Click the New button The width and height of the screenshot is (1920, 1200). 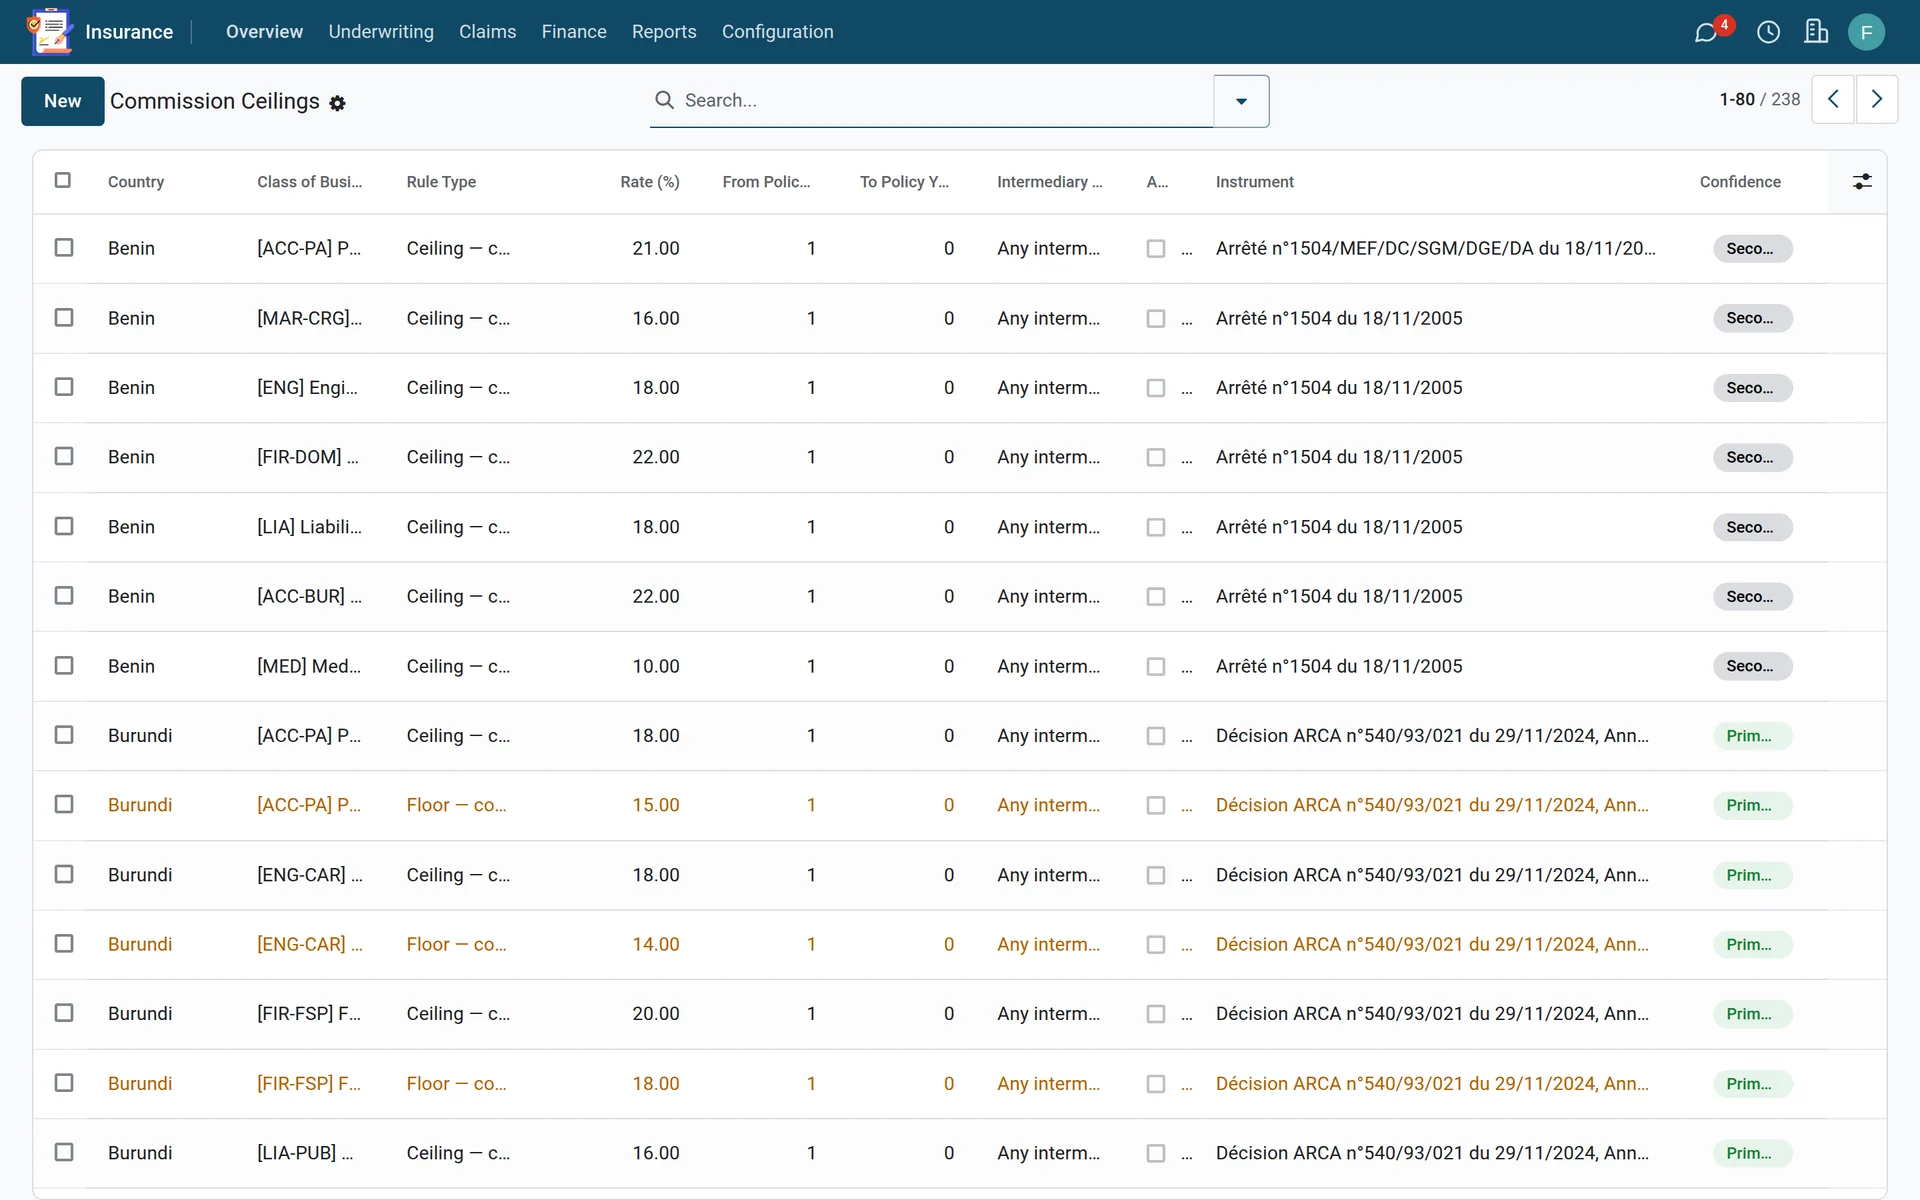tap(62, 101)
